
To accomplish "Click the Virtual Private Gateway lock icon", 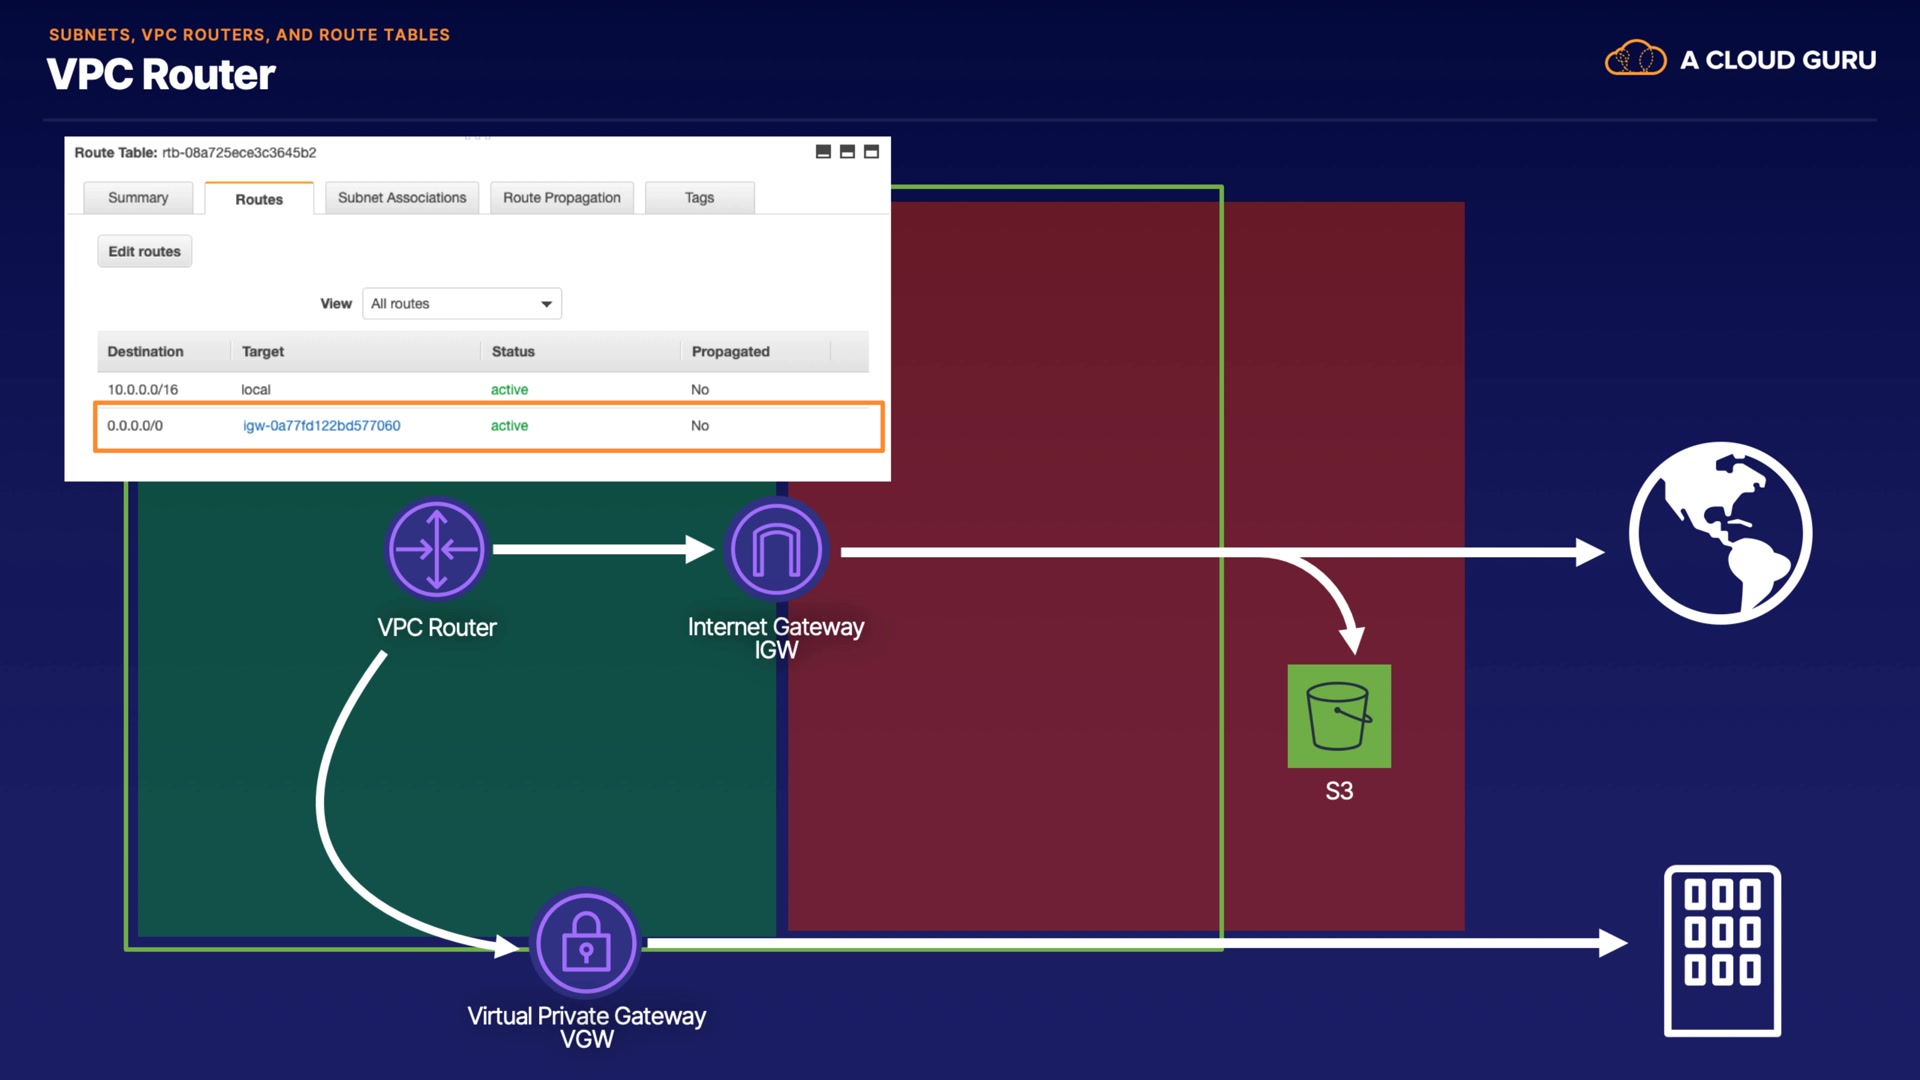I will 586,942.
